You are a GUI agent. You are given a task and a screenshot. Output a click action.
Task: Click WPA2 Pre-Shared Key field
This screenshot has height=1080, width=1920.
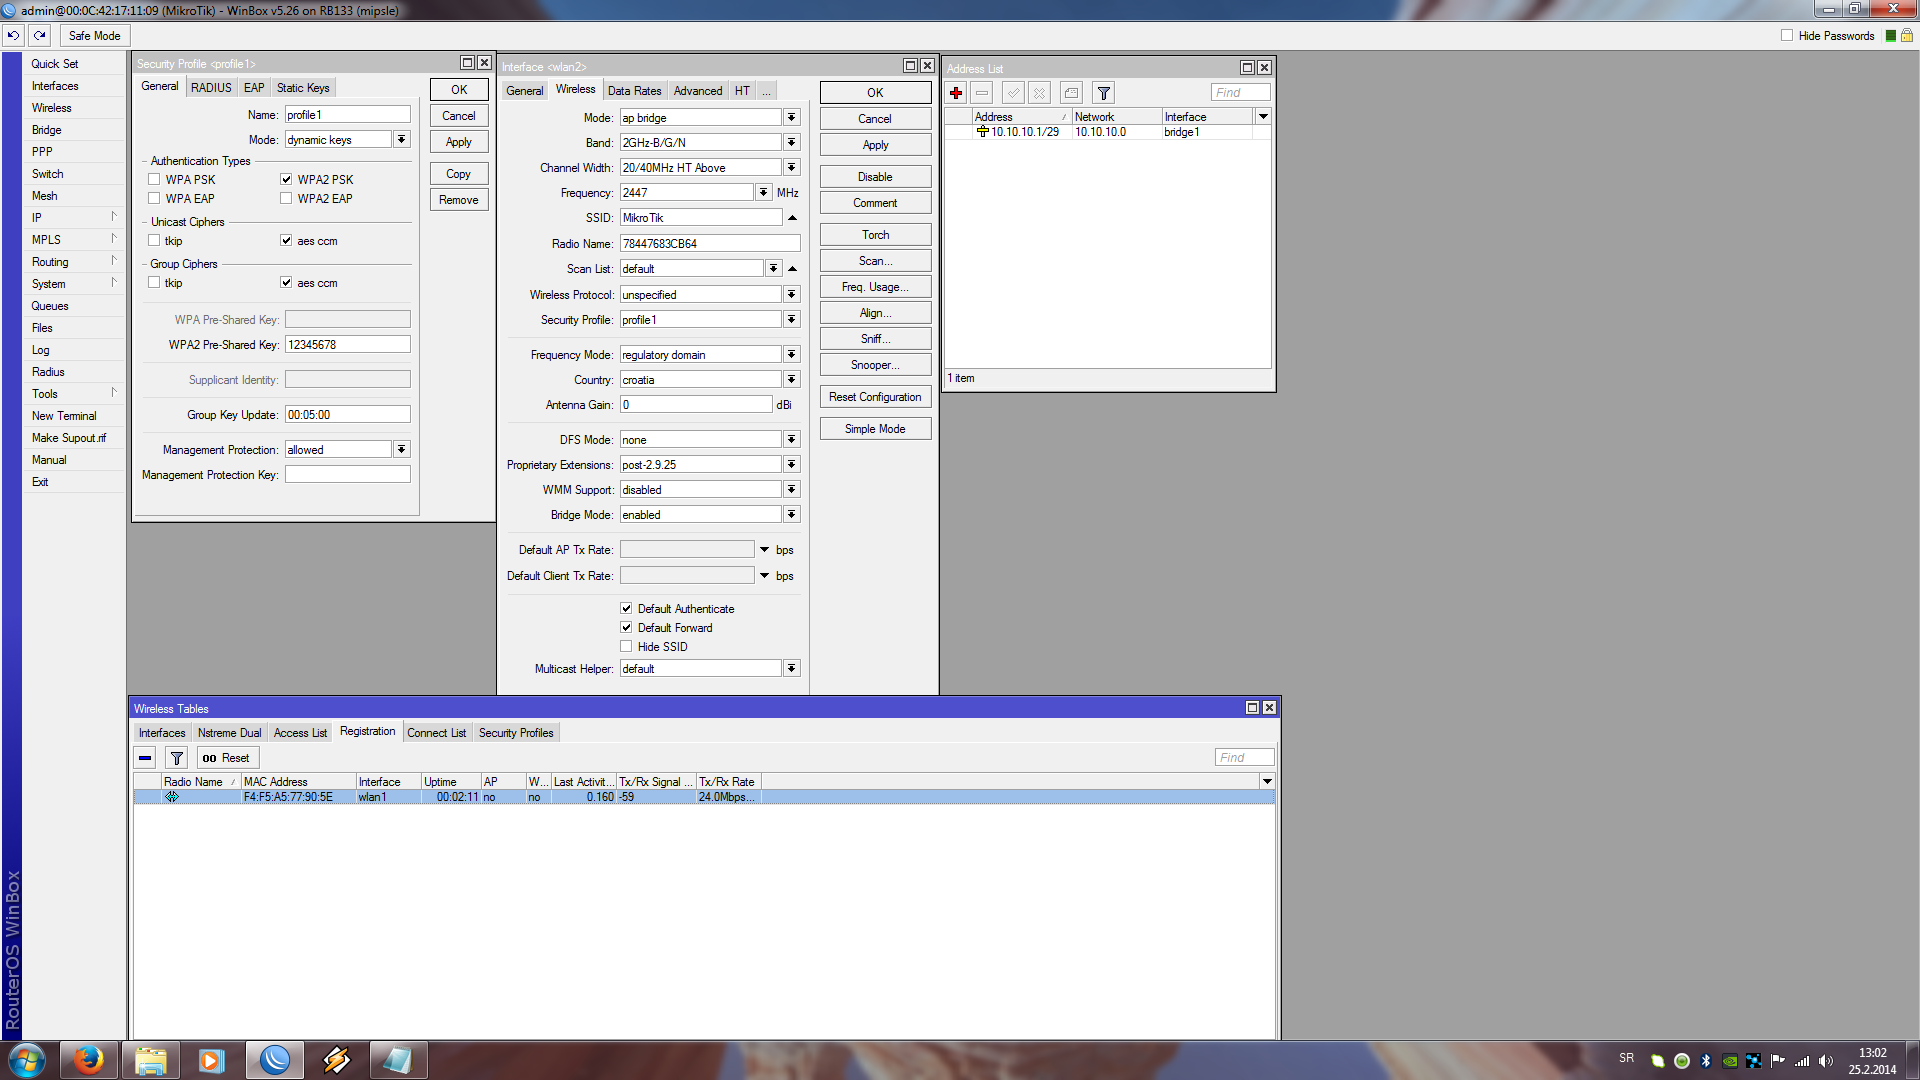347,345
